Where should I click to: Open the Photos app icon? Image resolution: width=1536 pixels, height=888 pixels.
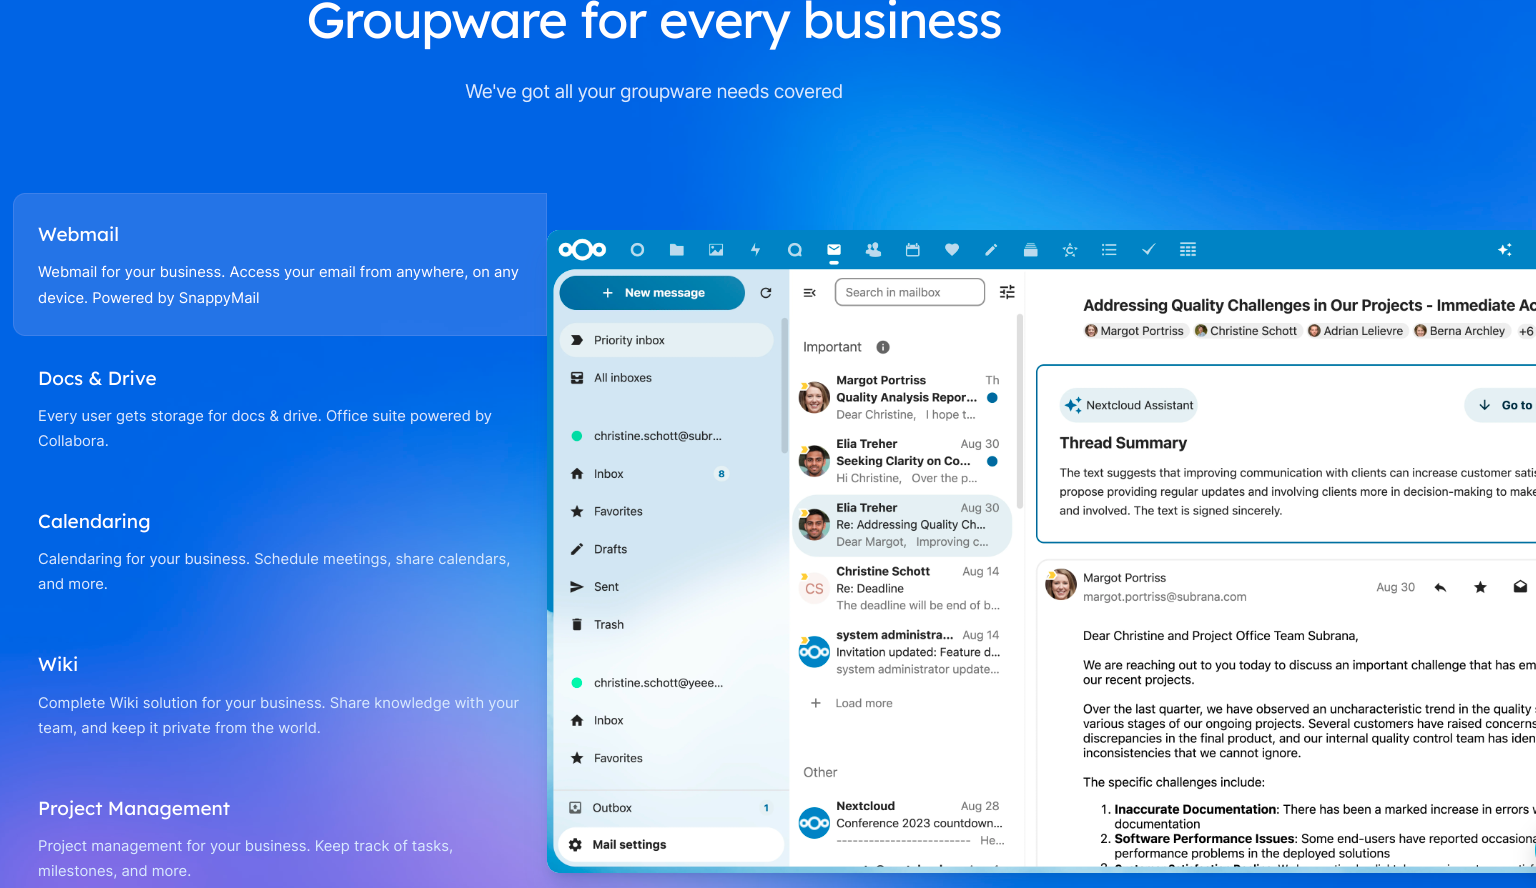[x=716, y=250]
